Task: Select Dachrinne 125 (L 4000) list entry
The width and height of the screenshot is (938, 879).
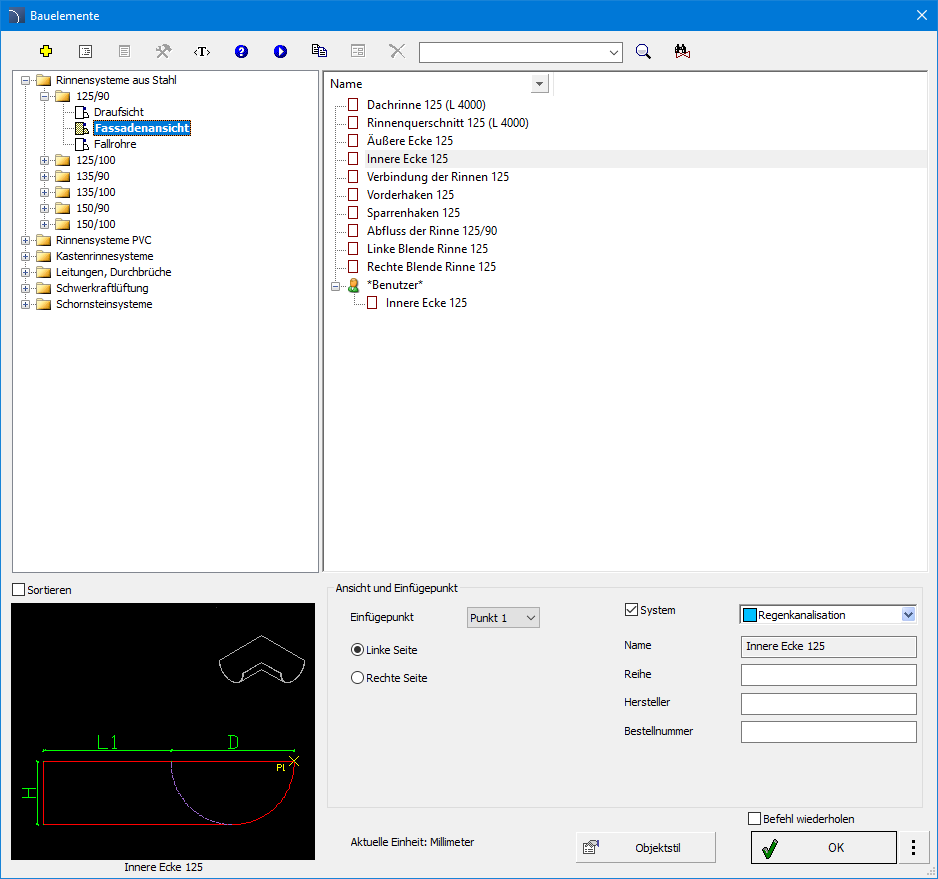Action: (x=426, y=104)
